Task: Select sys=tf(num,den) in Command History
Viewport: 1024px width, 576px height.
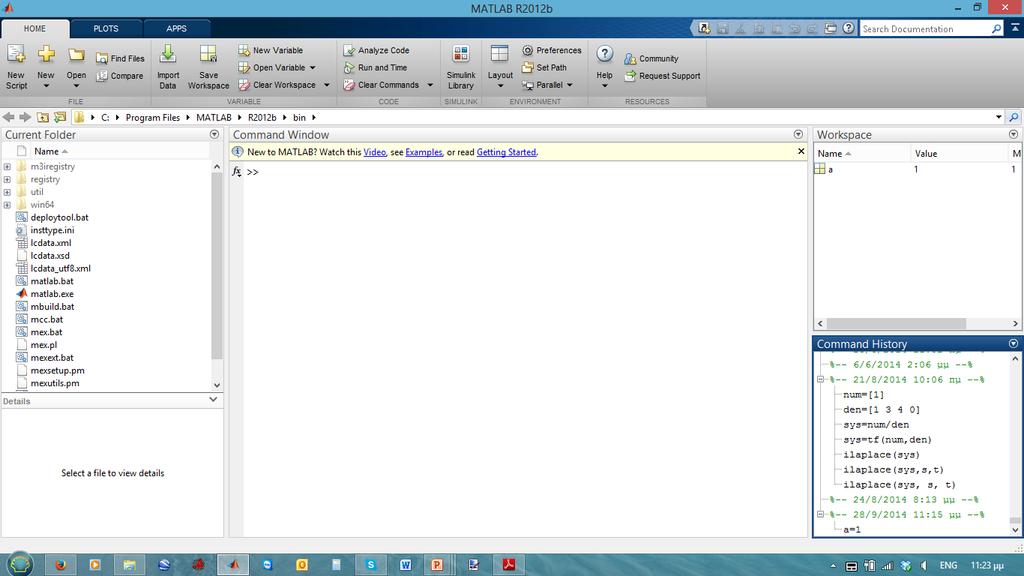Action: point(888,440)
